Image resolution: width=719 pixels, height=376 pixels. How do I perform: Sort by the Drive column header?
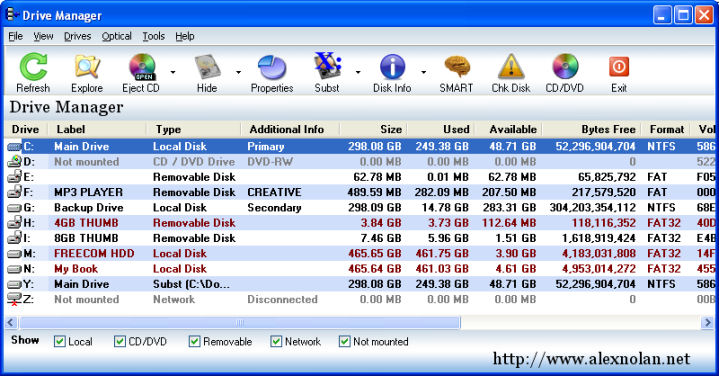point(26,130)
